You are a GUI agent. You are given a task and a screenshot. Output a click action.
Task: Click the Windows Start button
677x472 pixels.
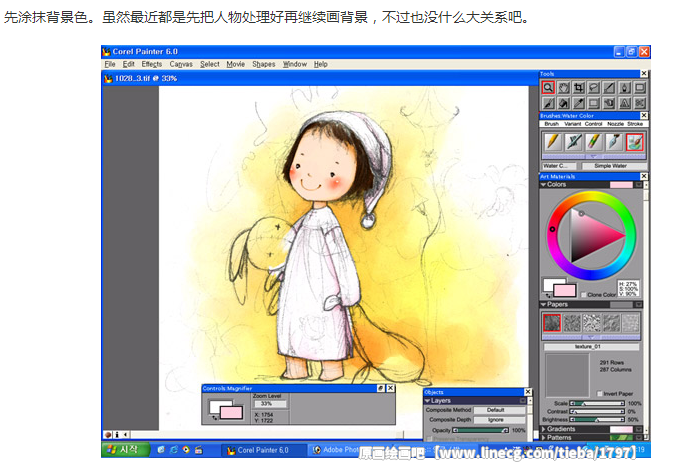click(125, 450)
